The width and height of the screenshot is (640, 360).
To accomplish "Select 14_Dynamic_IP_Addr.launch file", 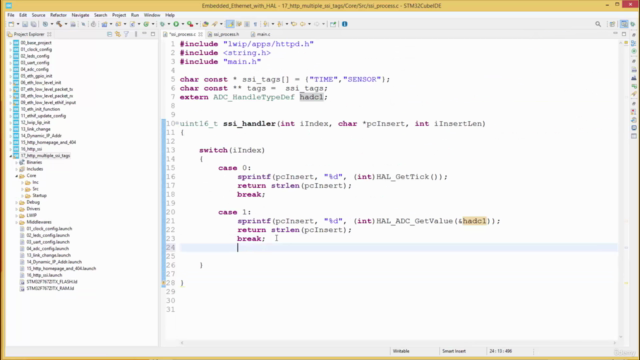I will pos(54,262).
